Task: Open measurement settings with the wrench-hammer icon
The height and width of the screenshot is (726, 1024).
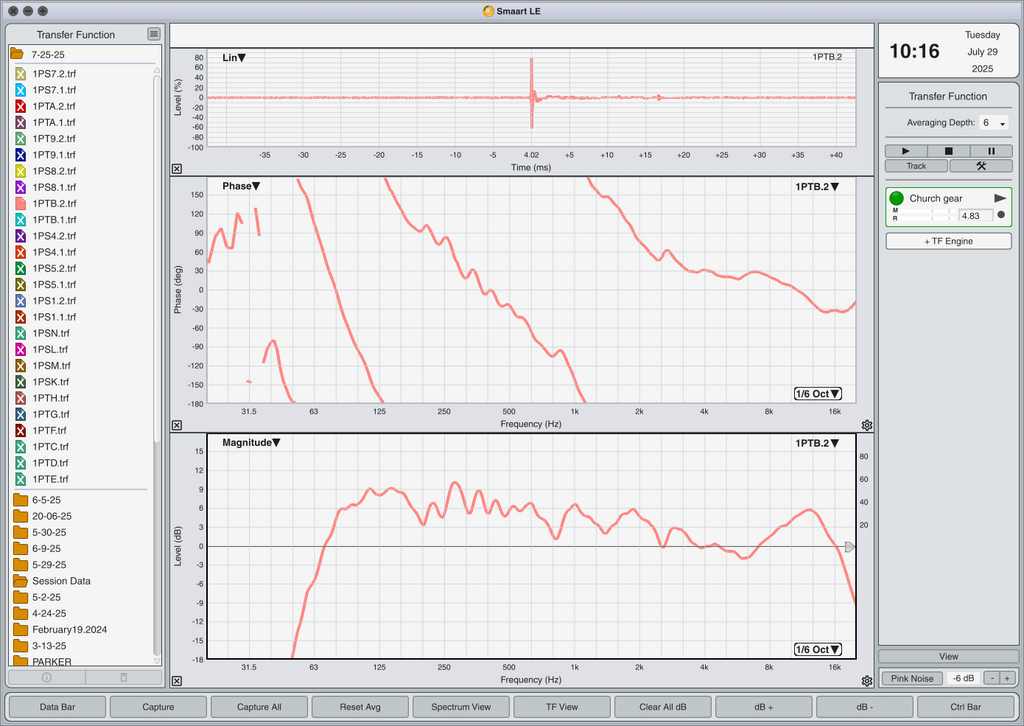Action: pos(981,166)
